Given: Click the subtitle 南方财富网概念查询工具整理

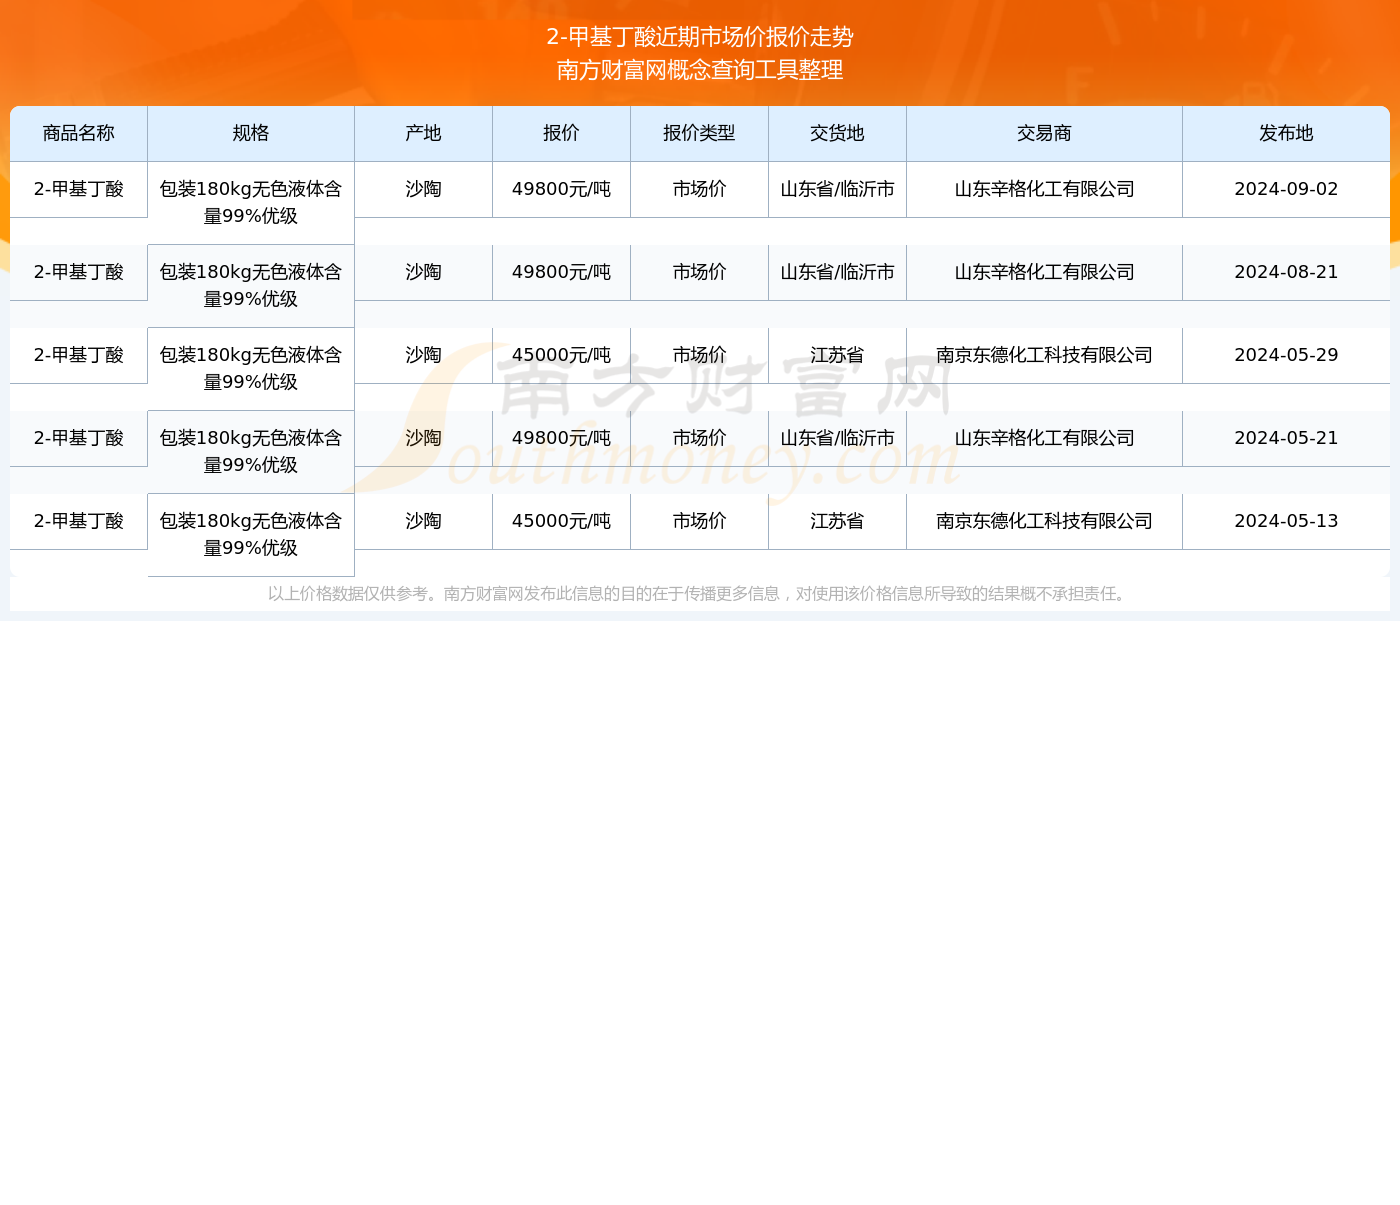Looking at the screenshot, I should (x=700, y=70).
